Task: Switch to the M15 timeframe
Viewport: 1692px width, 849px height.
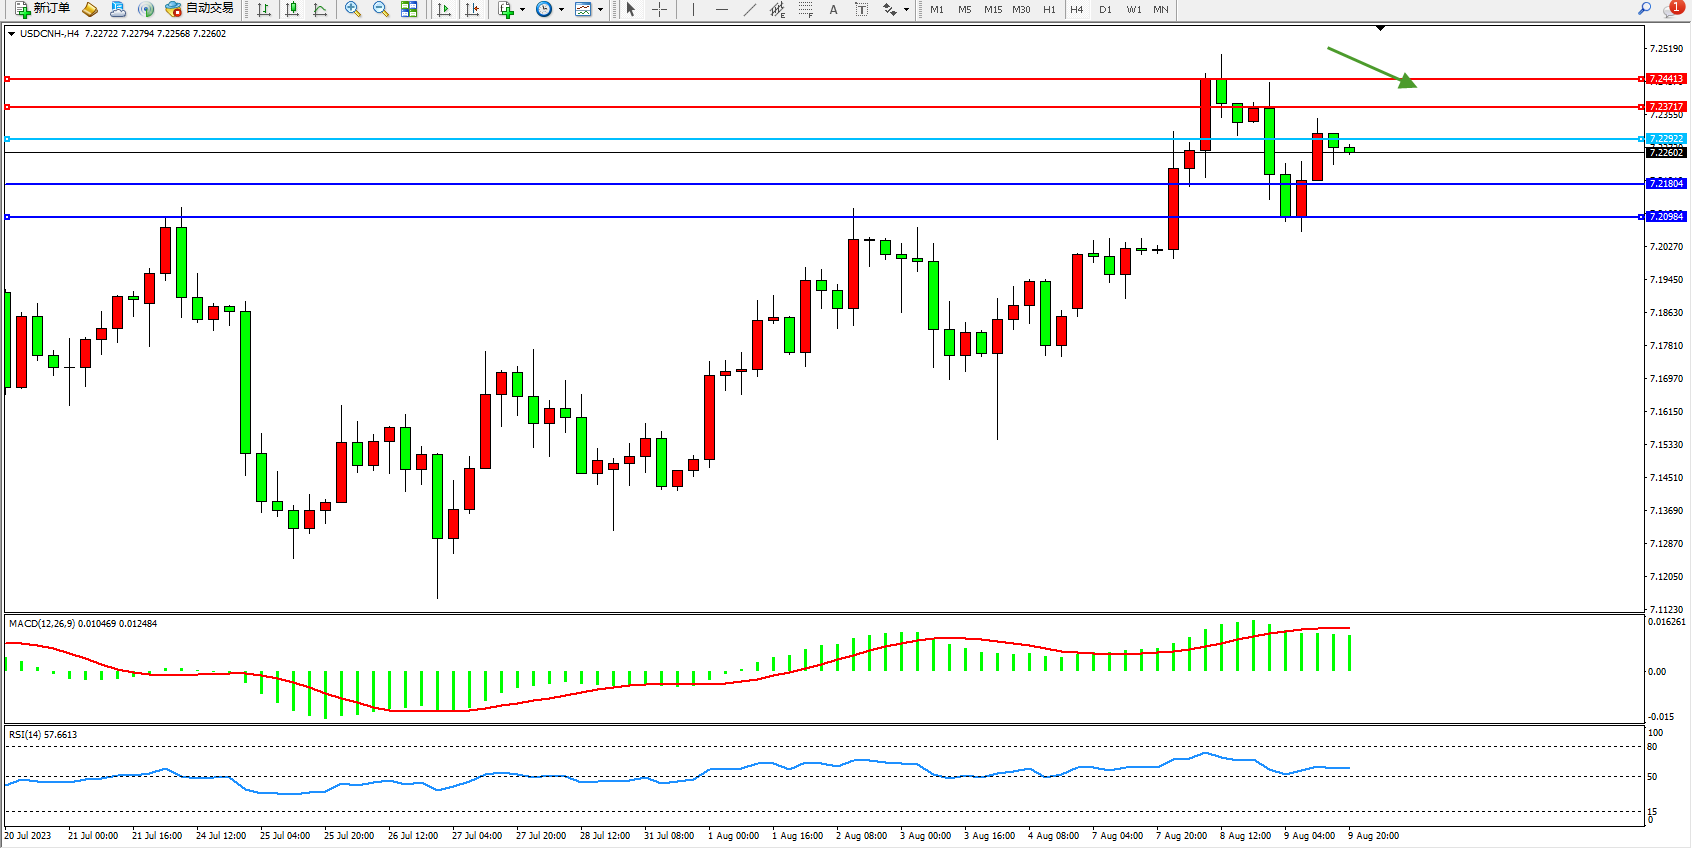Action: click(993, 9)
